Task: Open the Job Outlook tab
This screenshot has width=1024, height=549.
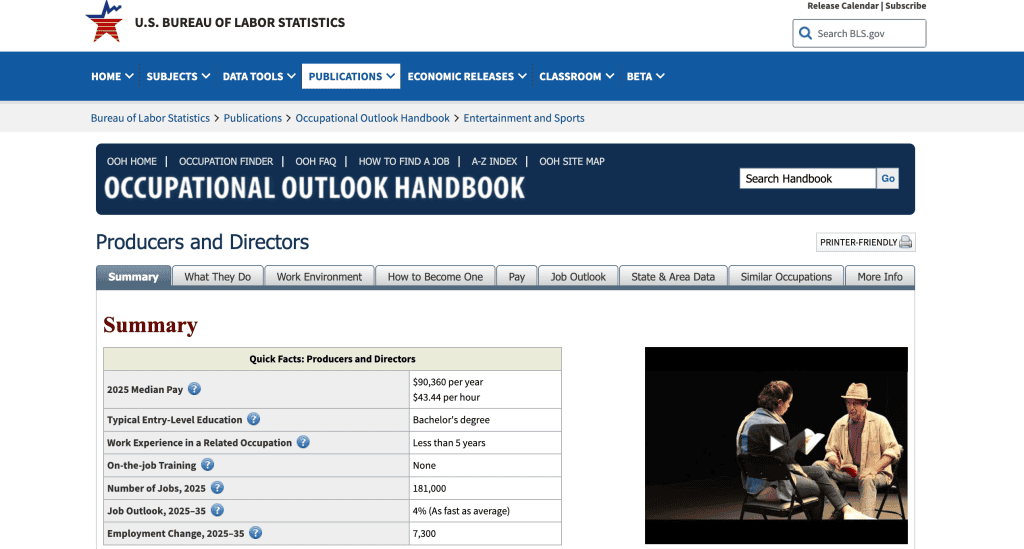Action: point(578,277)
